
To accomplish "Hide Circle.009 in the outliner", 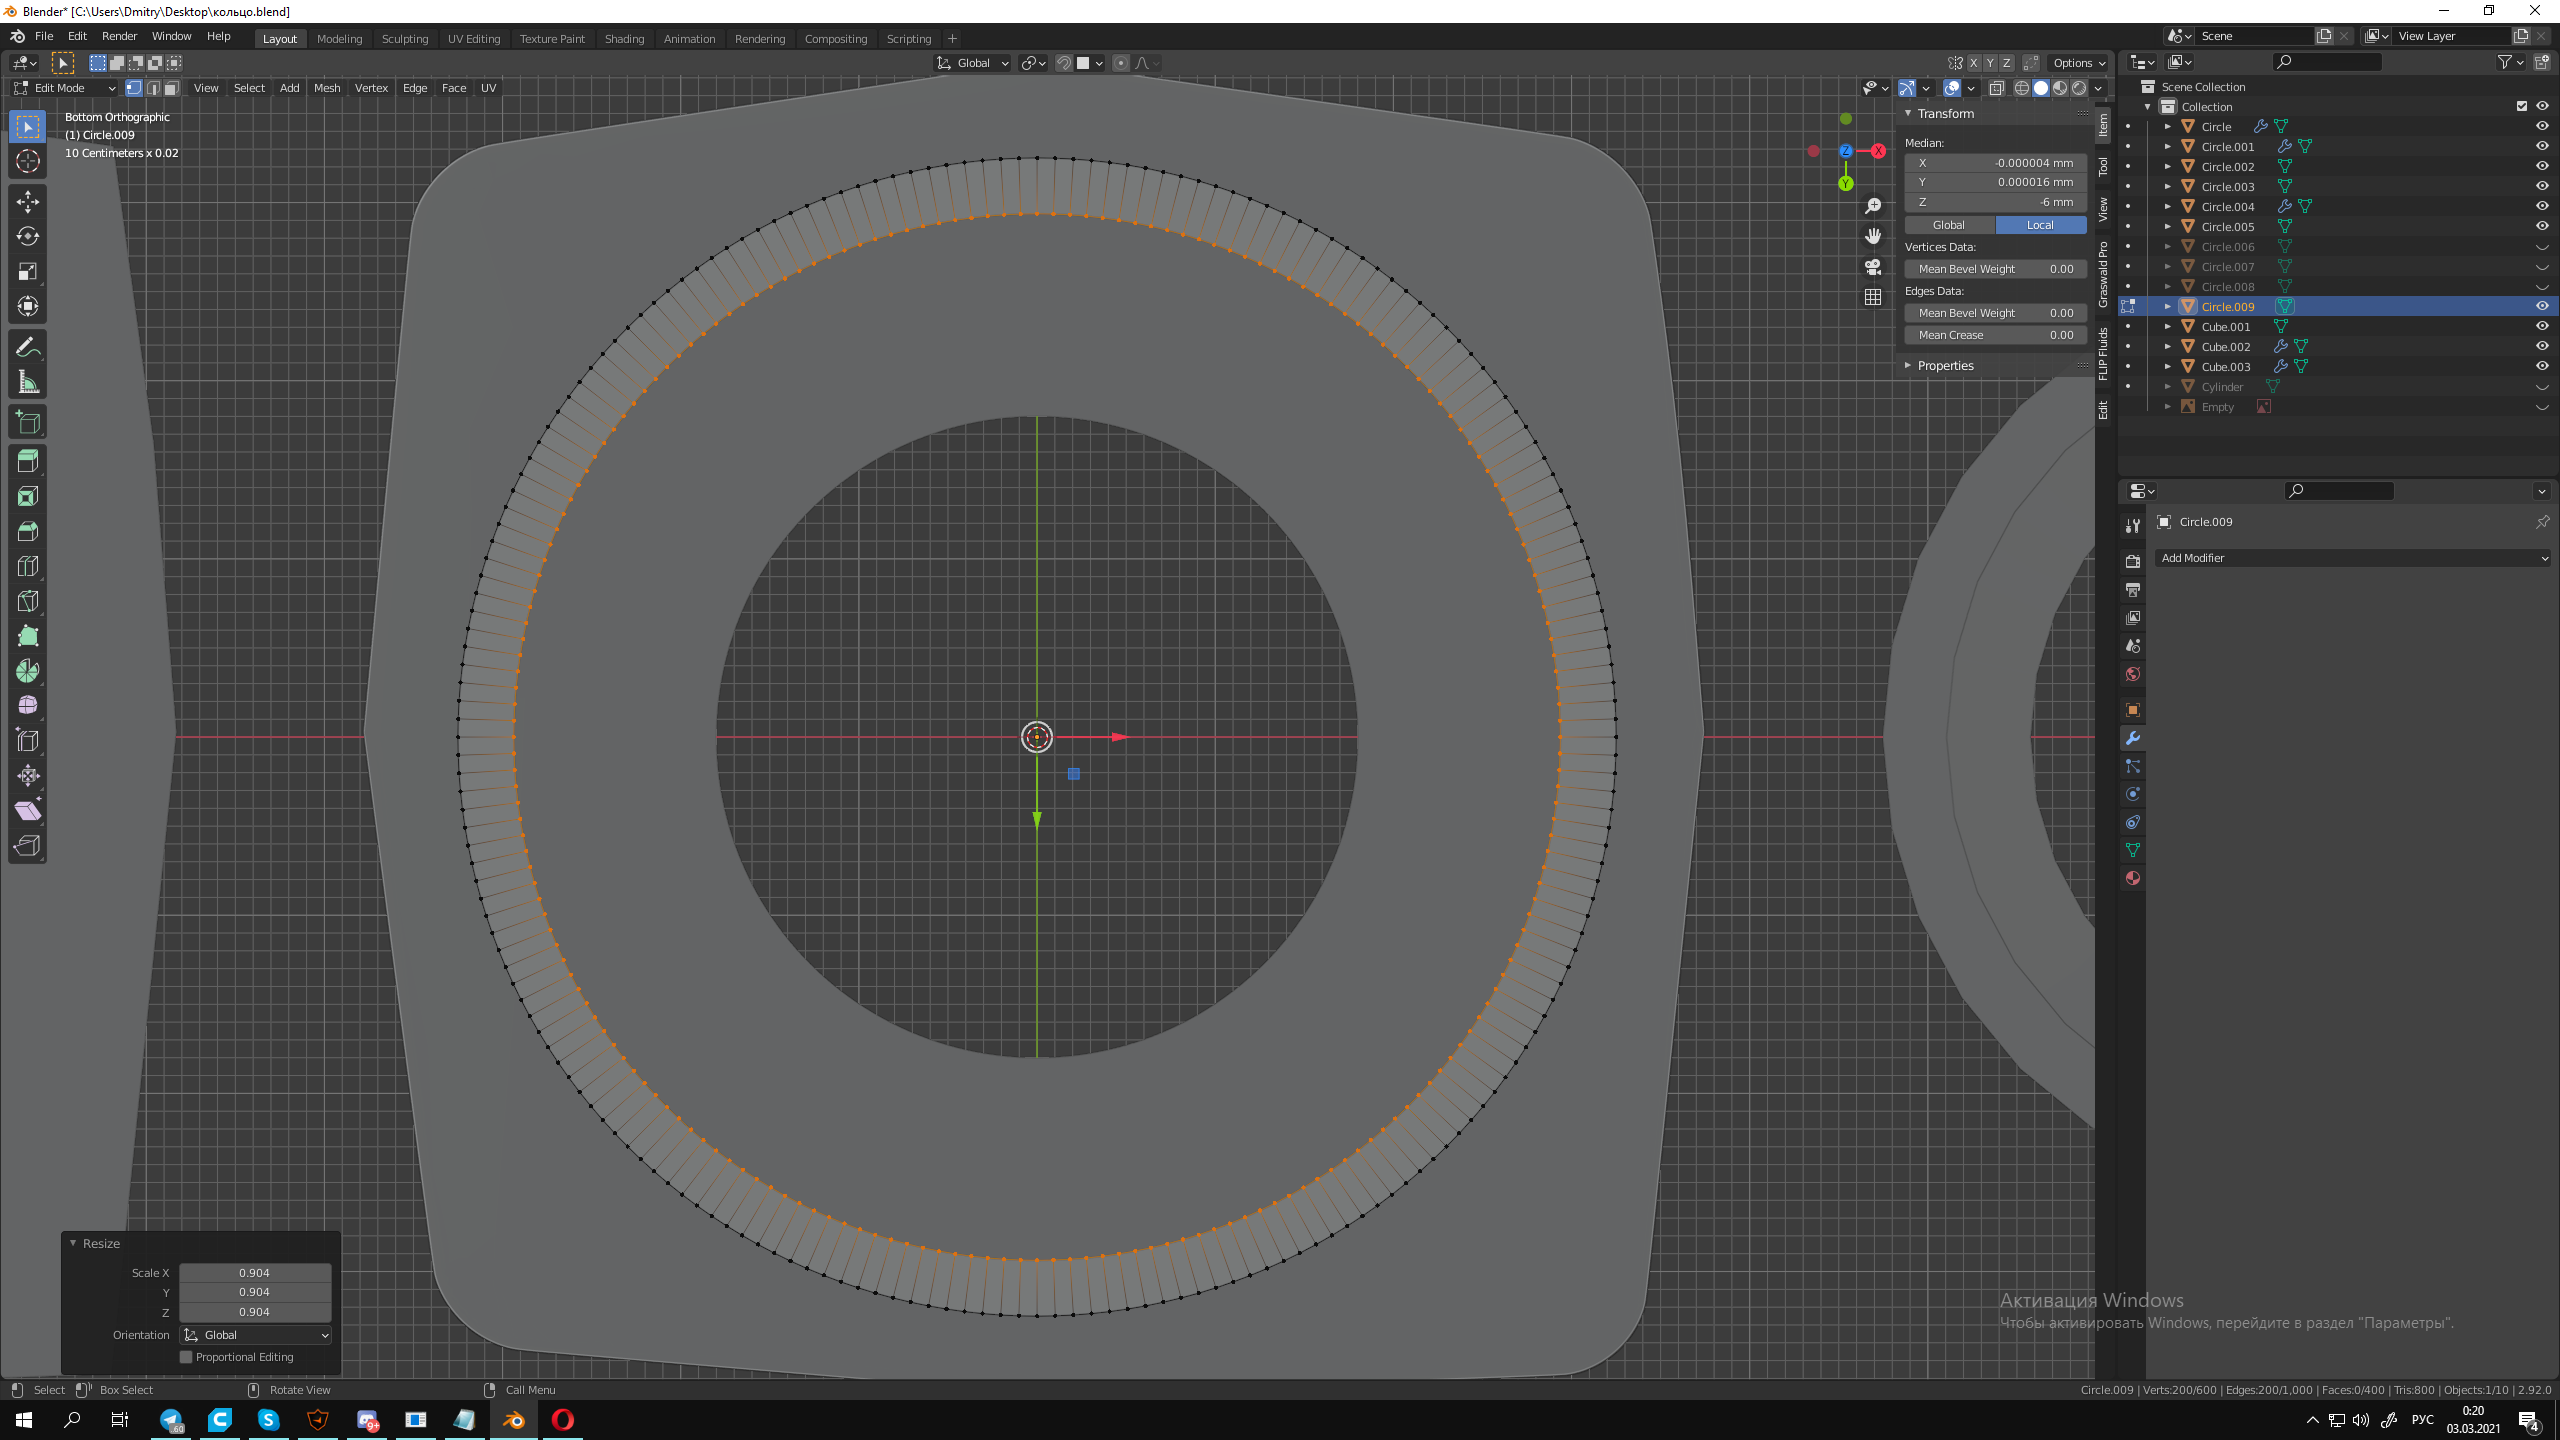I will (2542, 307).
